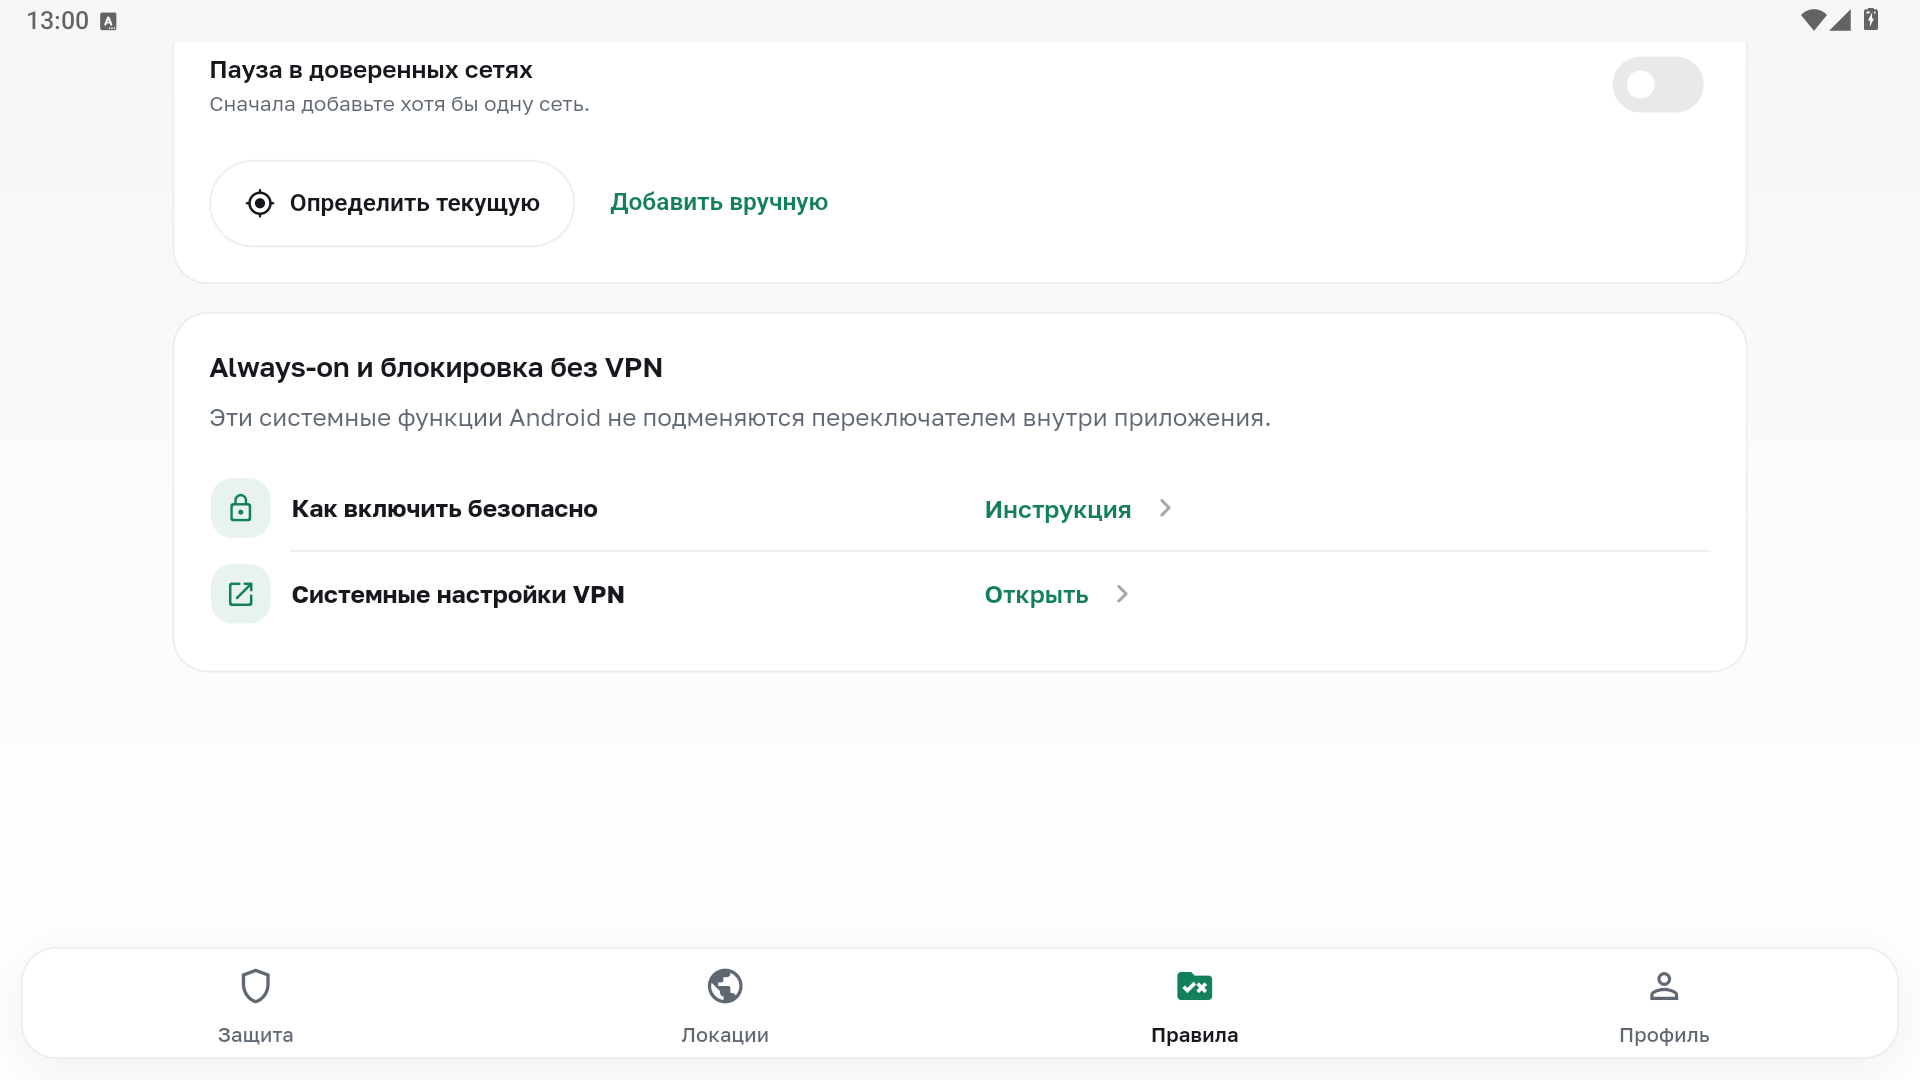Click the Сначала добавьте хотя бы одну сеть hint
The height and width of the screenshot is (1080, 1920).
coord(399,104)
